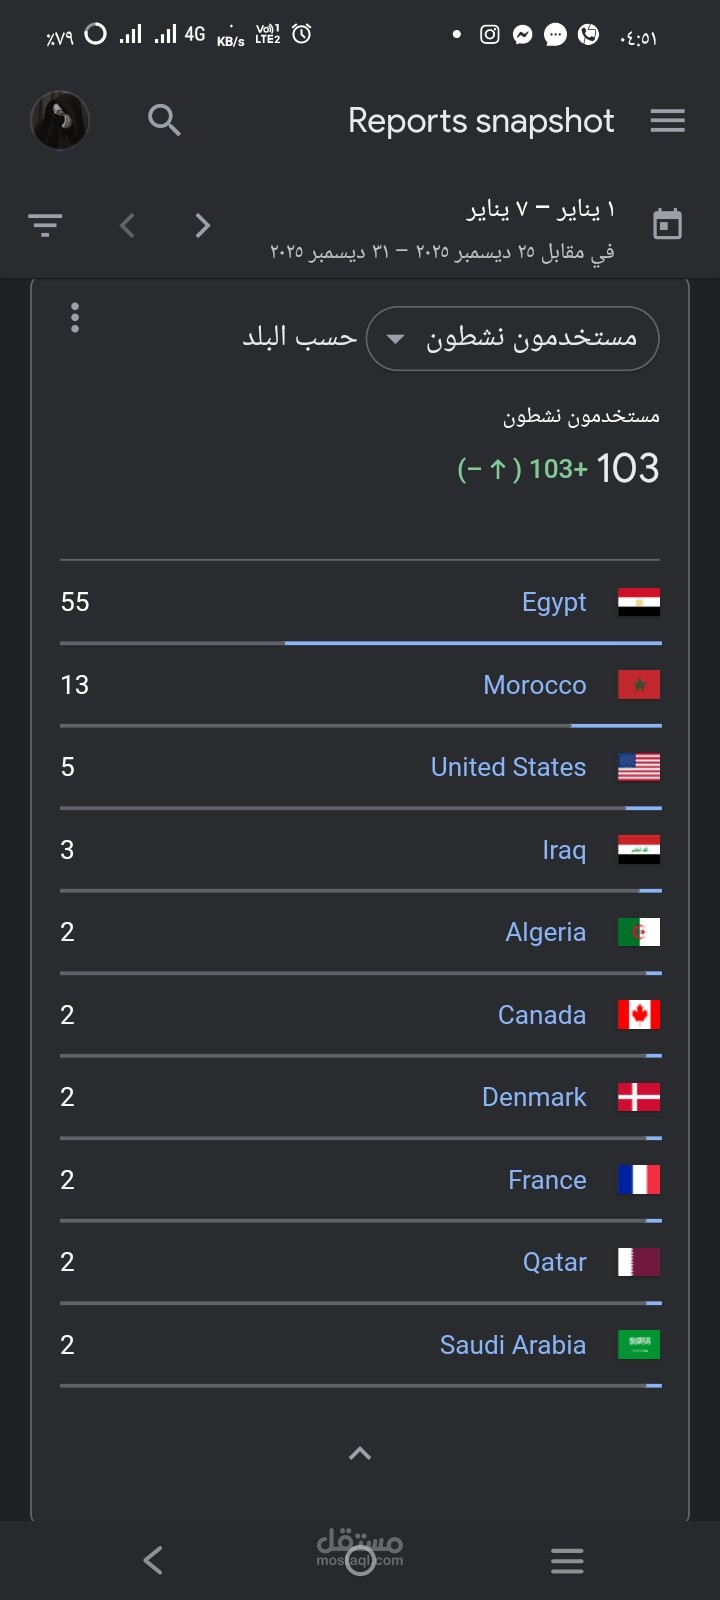
Task: Click the Saudi Arabia country name
Action: point(513,1345)
